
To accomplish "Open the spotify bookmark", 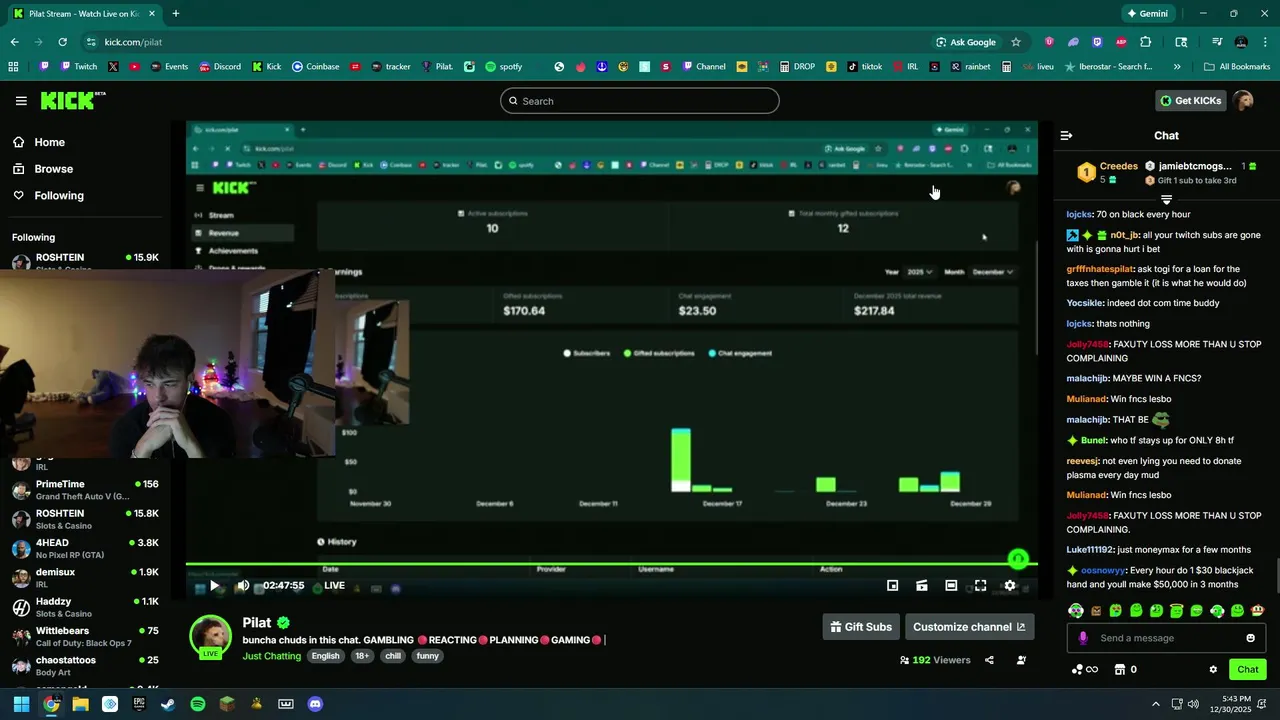I will coord(504,67).
